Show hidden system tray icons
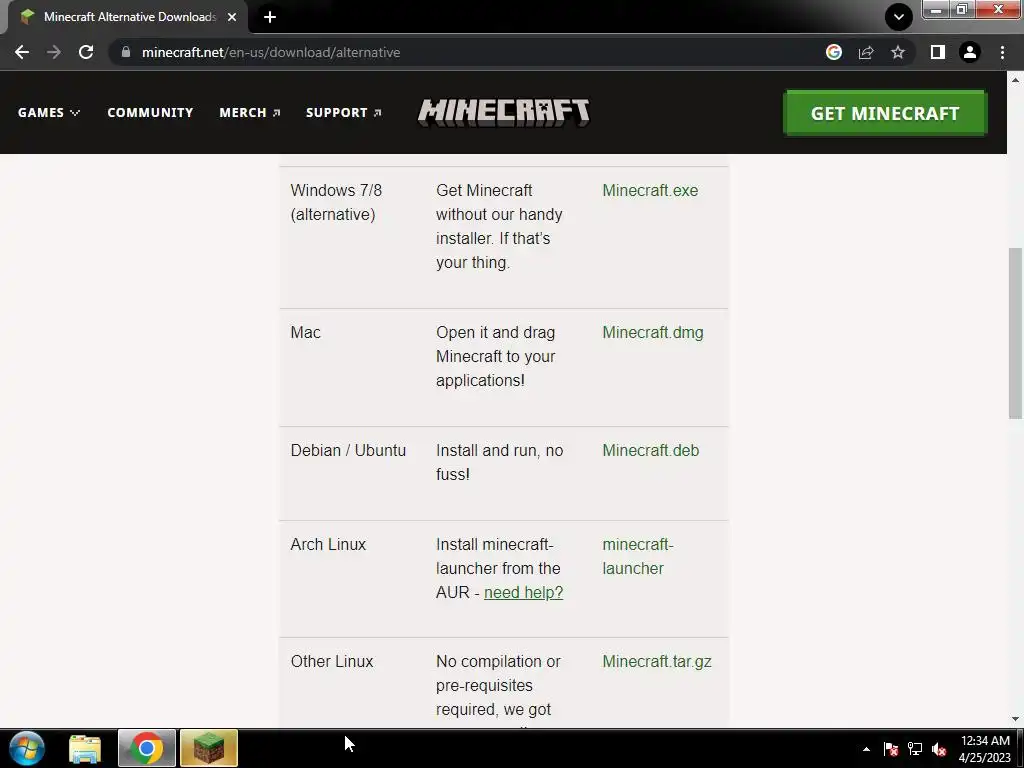The image size is (1024, 768). point(866,750)
